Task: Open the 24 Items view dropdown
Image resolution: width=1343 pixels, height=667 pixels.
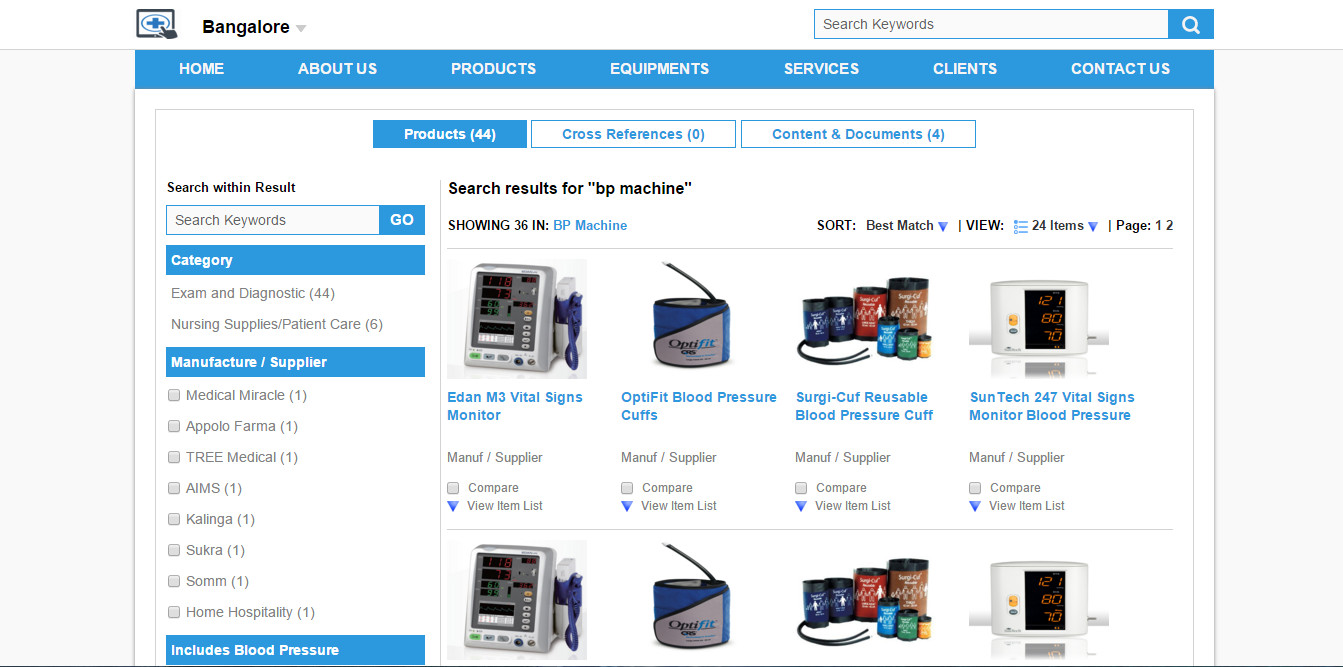Action: pos(1065,226)
